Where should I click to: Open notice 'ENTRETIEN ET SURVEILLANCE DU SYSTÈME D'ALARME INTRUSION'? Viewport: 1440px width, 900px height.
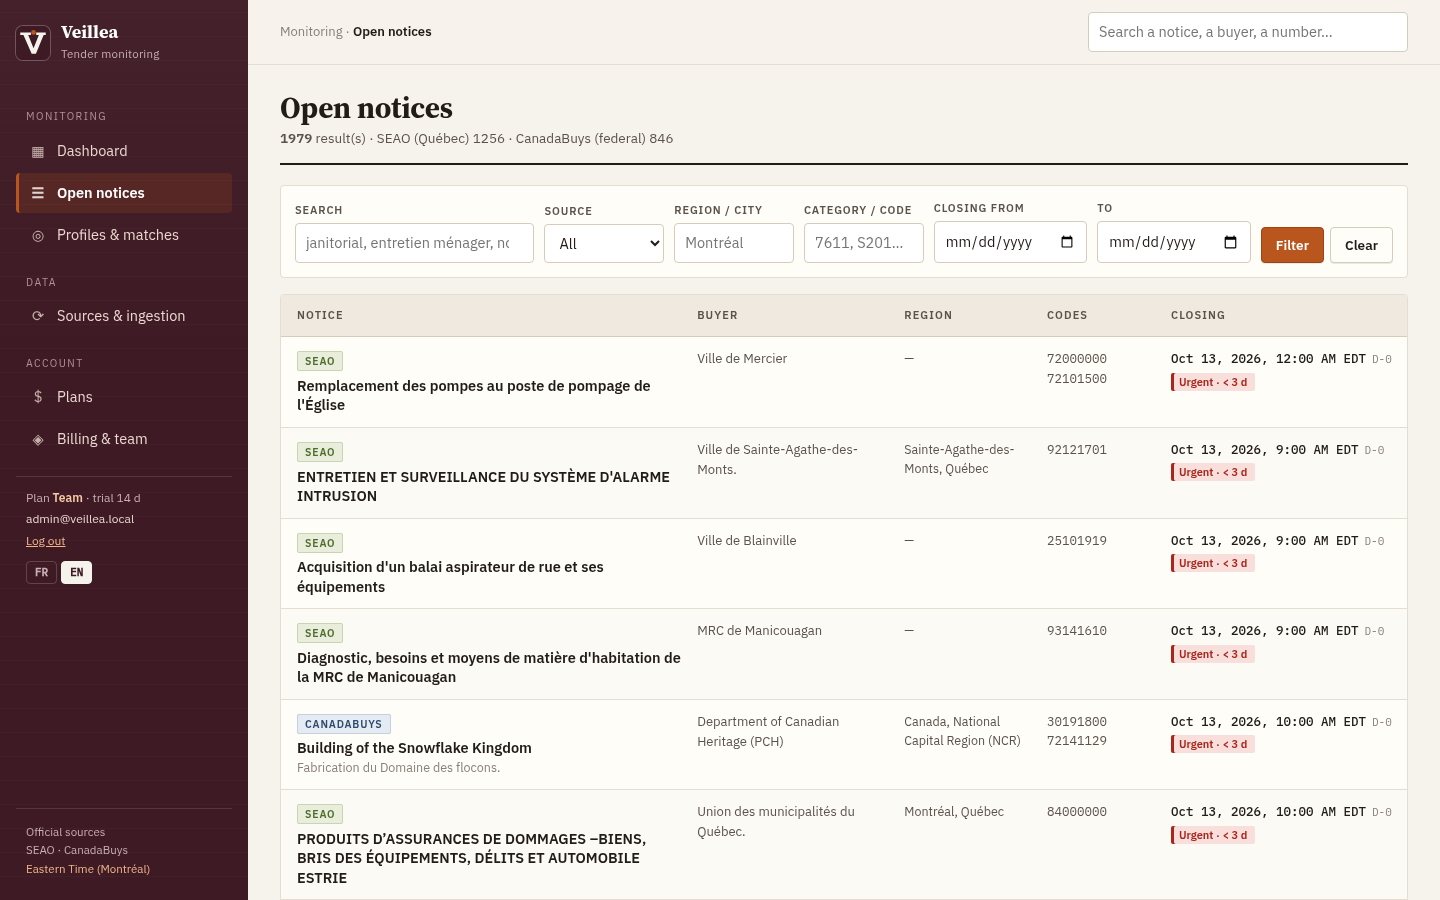coord(483,487)
